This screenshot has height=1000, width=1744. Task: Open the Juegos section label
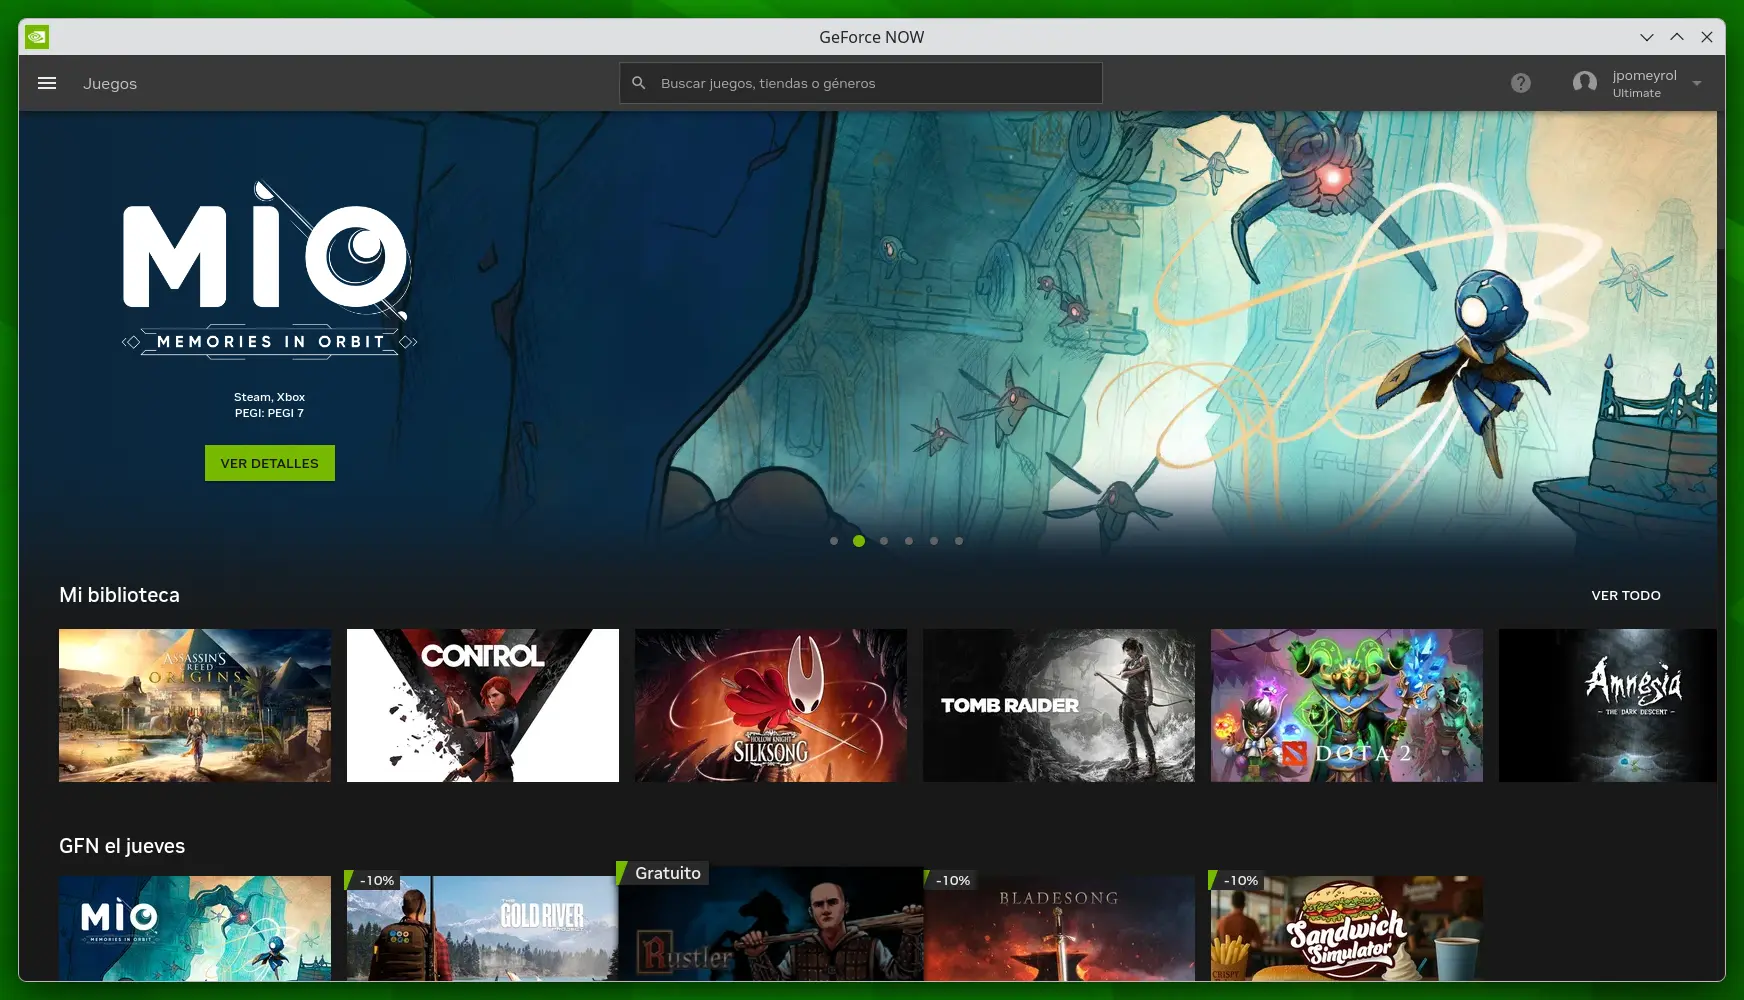110,84
